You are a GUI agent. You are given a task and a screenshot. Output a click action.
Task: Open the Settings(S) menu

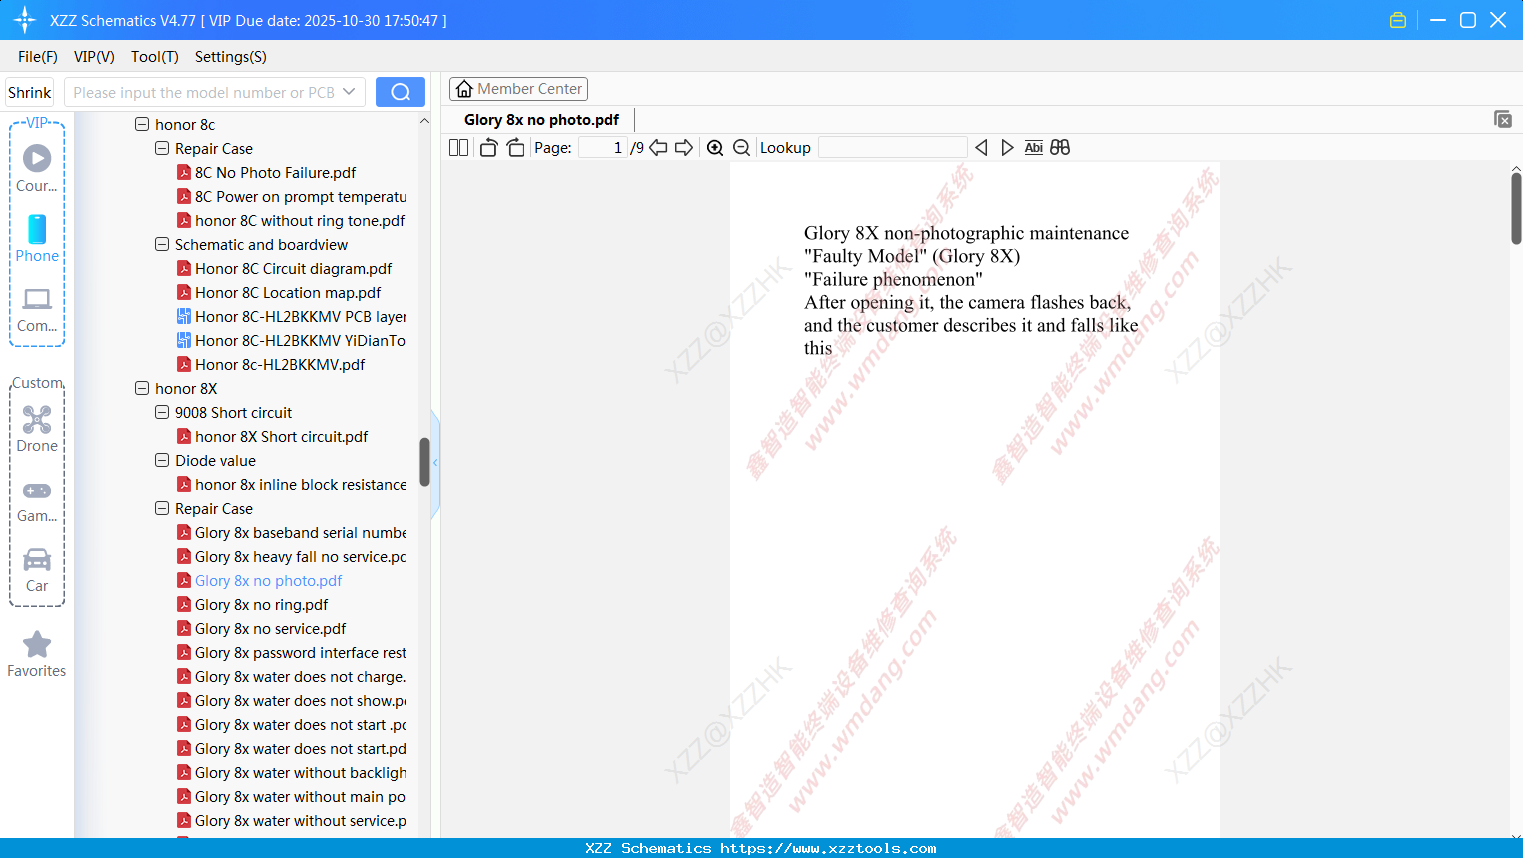click(231, 57)
